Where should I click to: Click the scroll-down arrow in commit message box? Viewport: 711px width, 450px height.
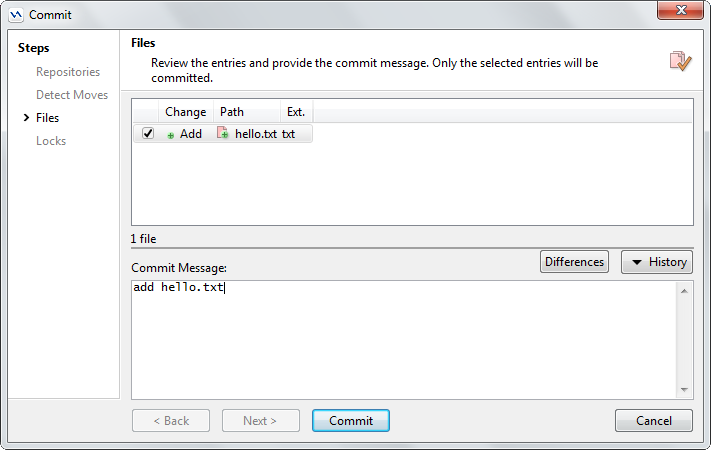click(x=685, y=389)
